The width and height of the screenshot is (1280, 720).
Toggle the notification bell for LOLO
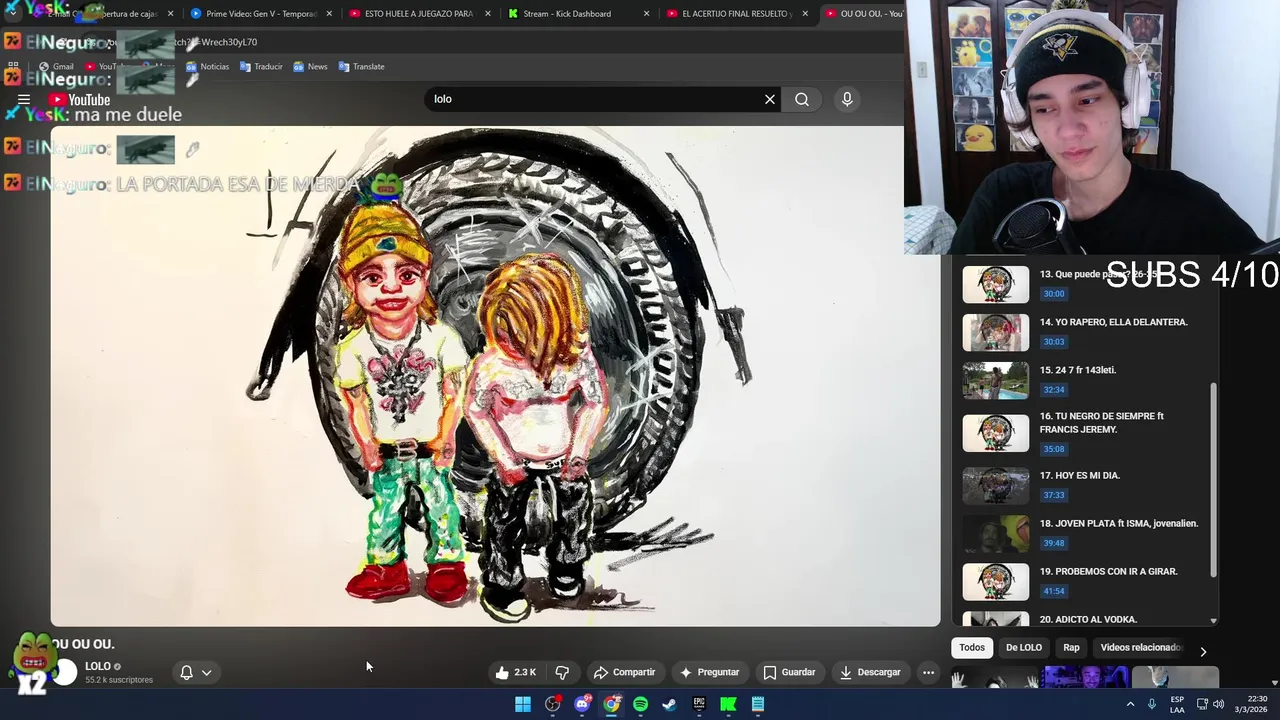coord(186,672)
